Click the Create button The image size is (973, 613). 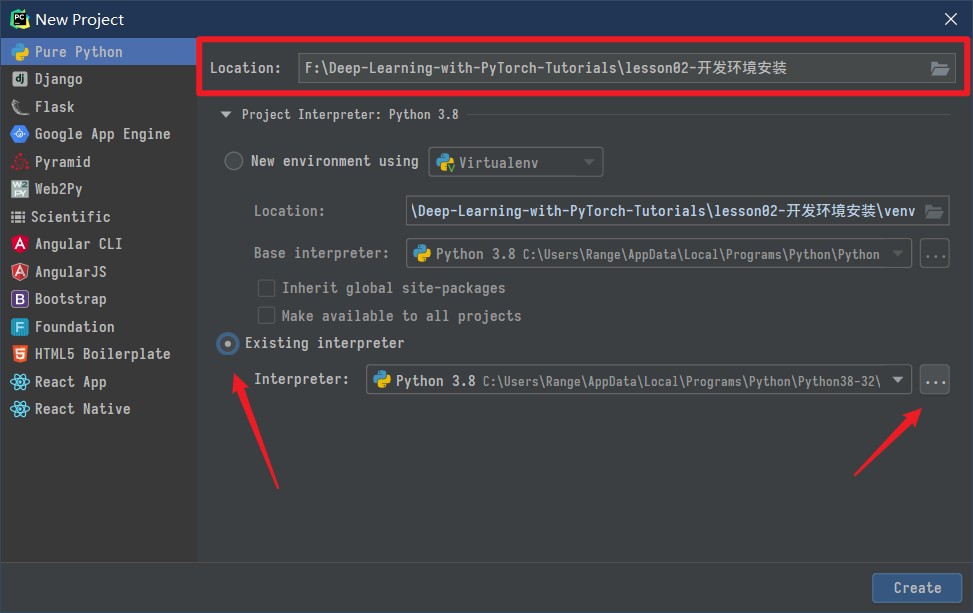pos(917,588)
